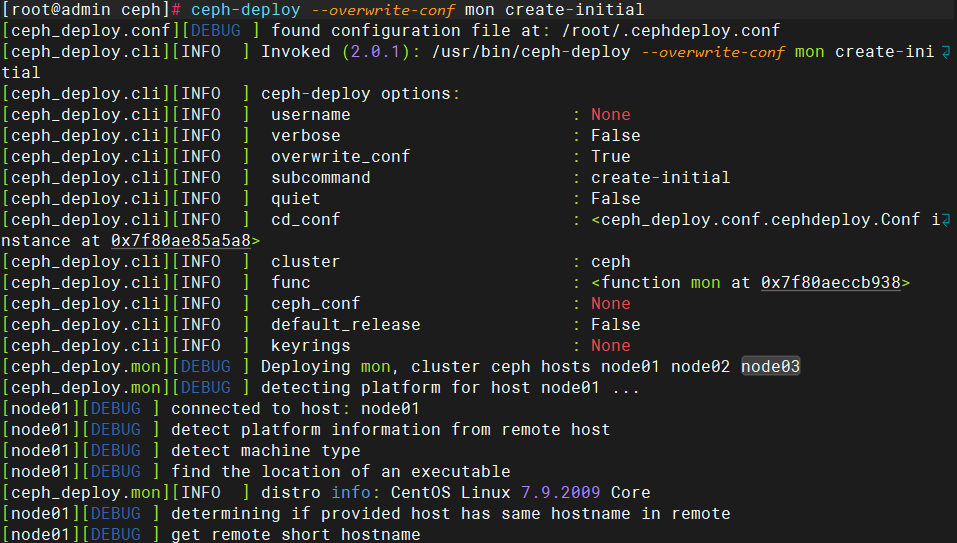The image size is (957, 543).
Task: Click 'ceph-deploy options:' header text
Action: (x=360, y=94)
